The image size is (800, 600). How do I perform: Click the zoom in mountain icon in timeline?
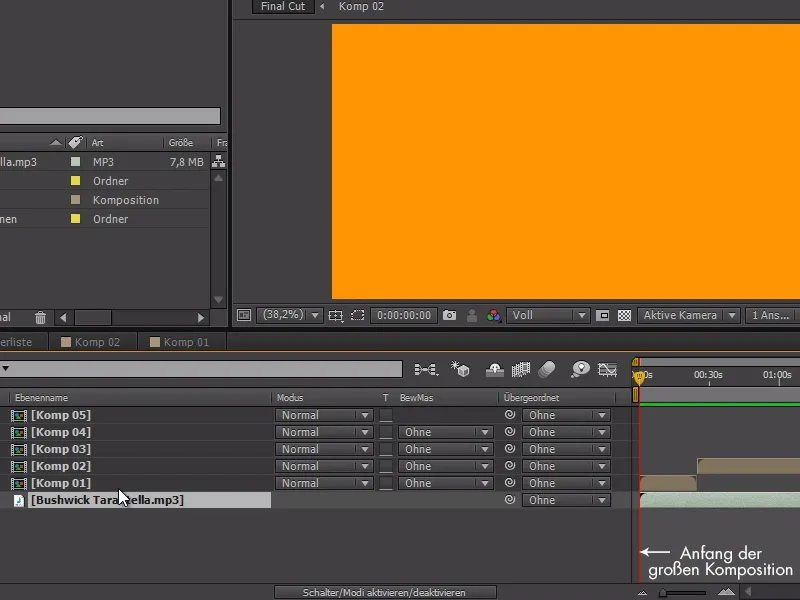point(726,592)
